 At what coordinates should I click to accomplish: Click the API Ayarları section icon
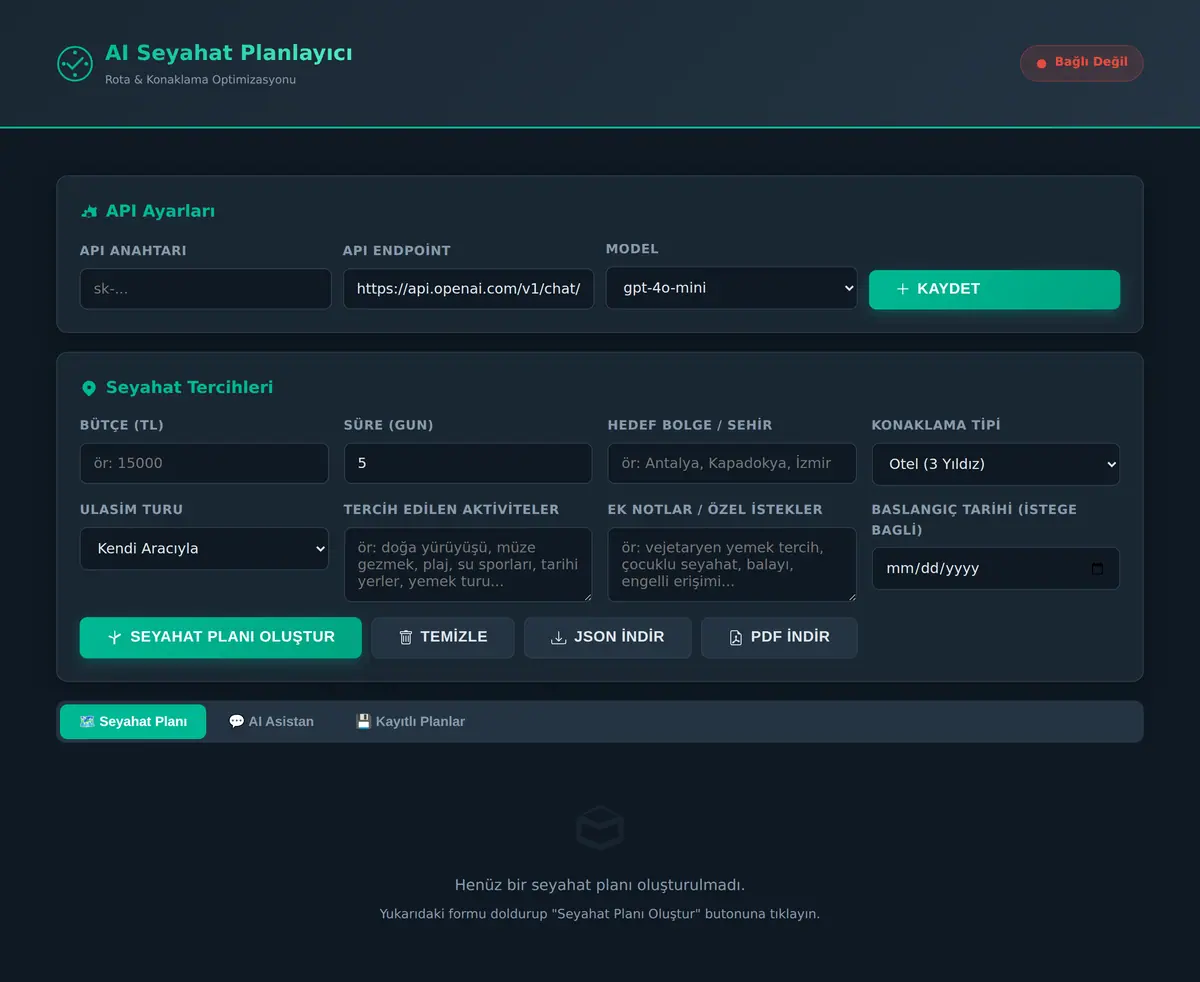89,211
